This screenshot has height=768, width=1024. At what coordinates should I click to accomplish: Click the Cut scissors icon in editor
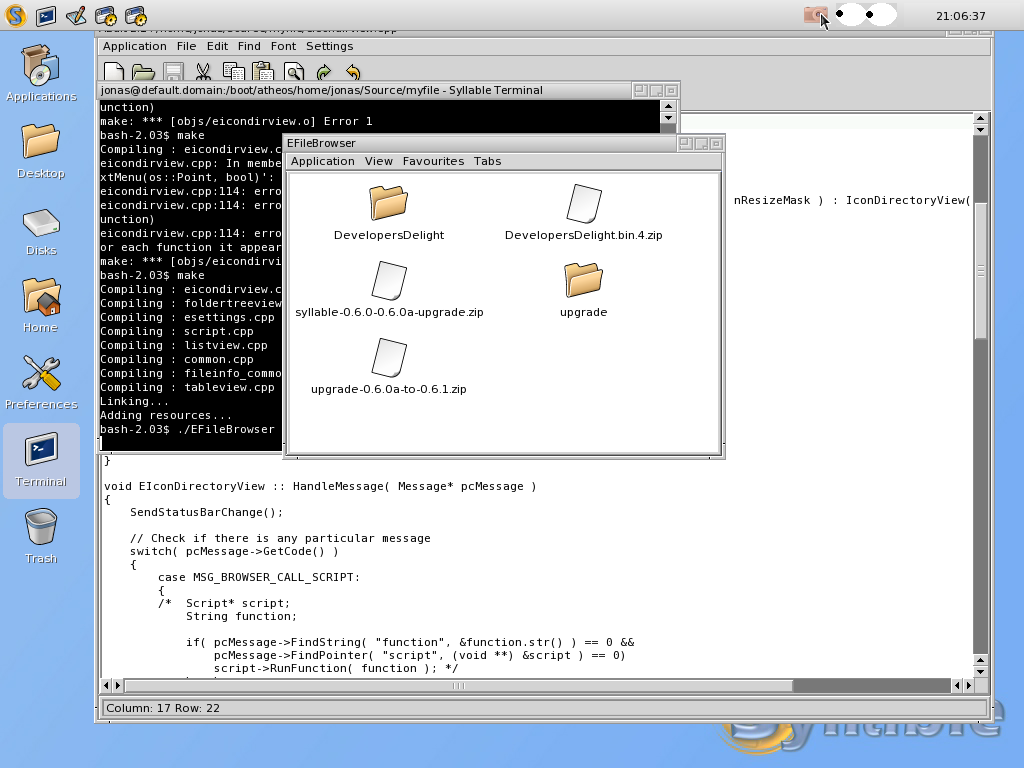[203, 72]
